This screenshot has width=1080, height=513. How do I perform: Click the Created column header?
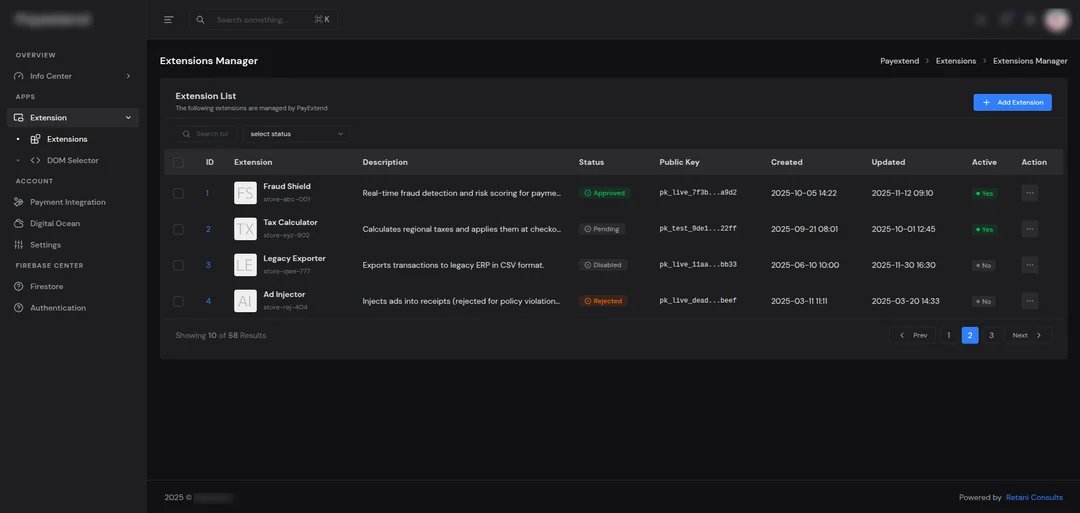coord(787,163)
